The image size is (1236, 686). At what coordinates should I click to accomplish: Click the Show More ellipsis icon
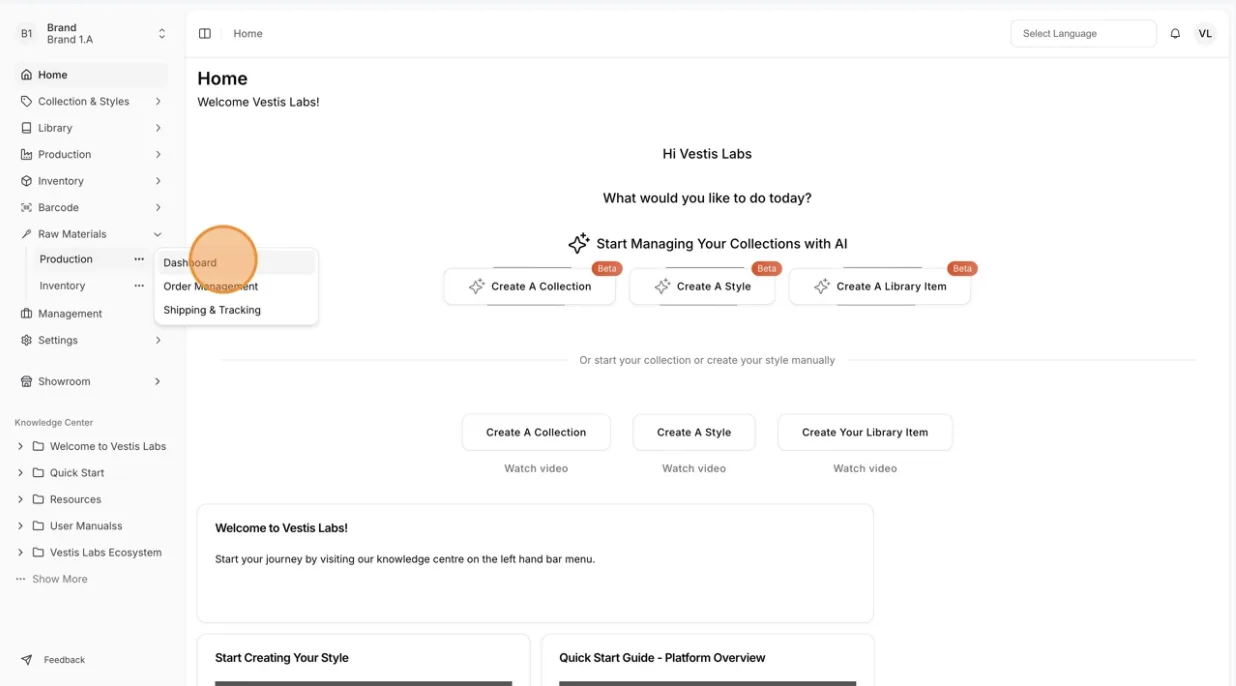pyautogui.click(x=21, y=579)
